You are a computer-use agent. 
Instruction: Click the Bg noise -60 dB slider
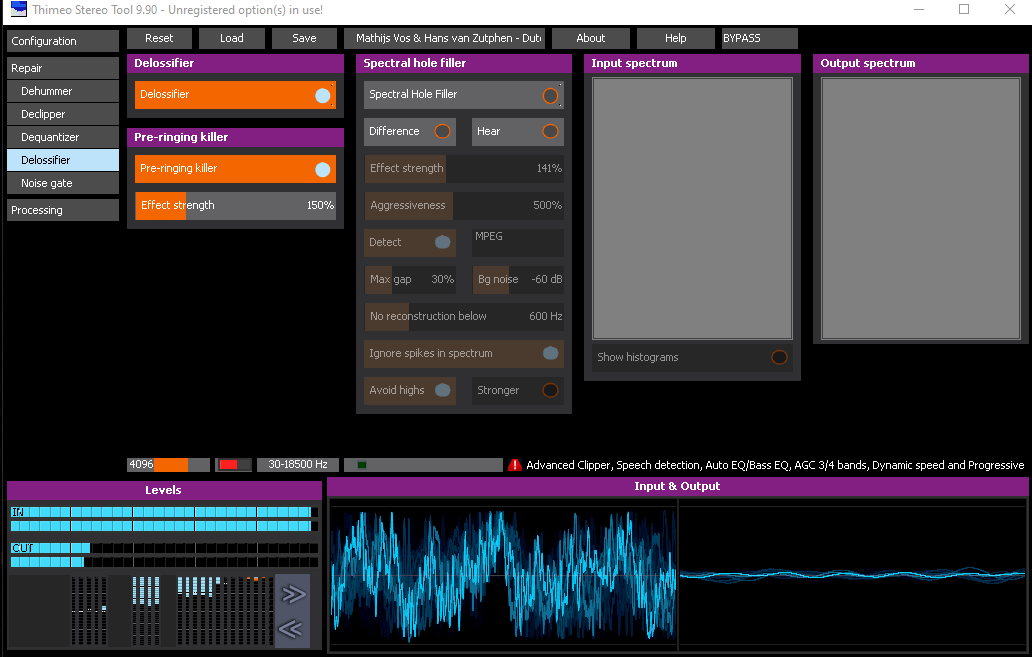pos(518,279)
